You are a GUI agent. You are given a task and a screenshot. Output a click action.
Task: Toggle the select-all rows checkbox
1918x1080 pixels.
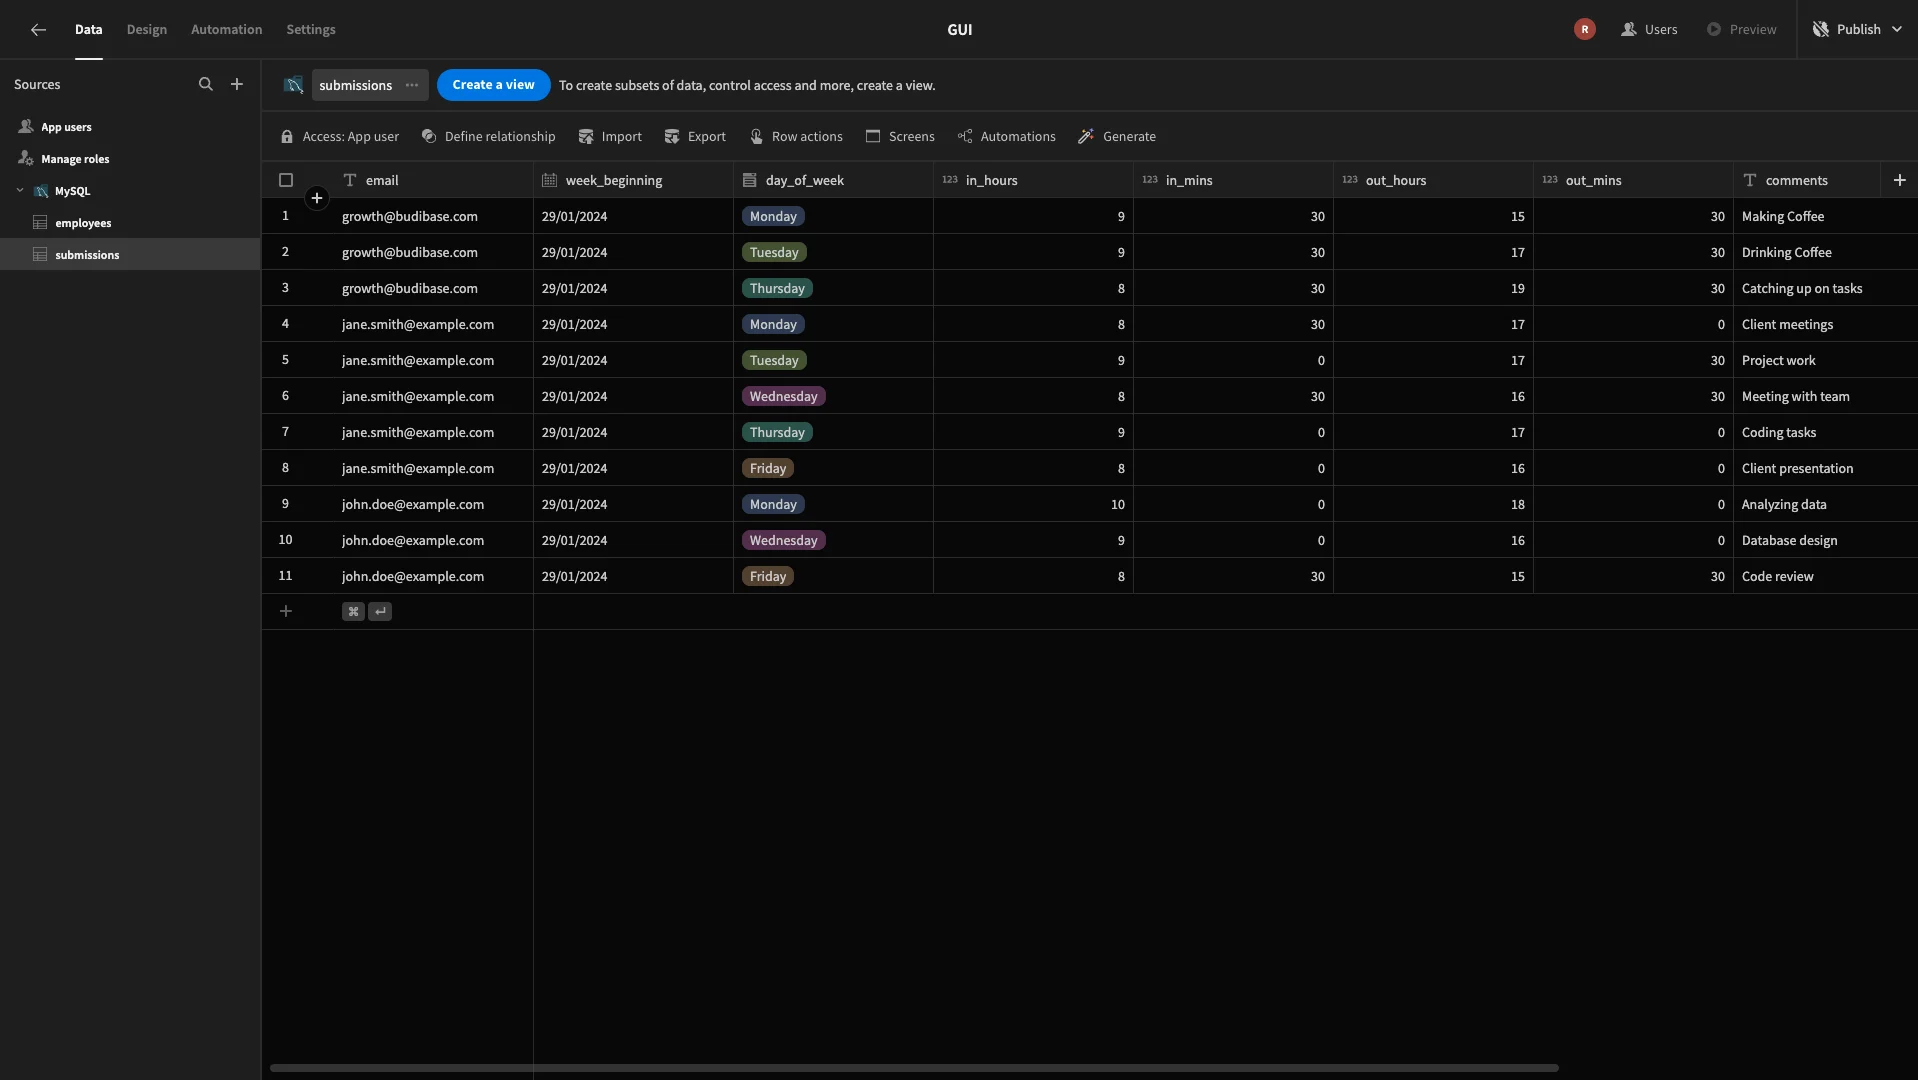click(x=286, y=180)
